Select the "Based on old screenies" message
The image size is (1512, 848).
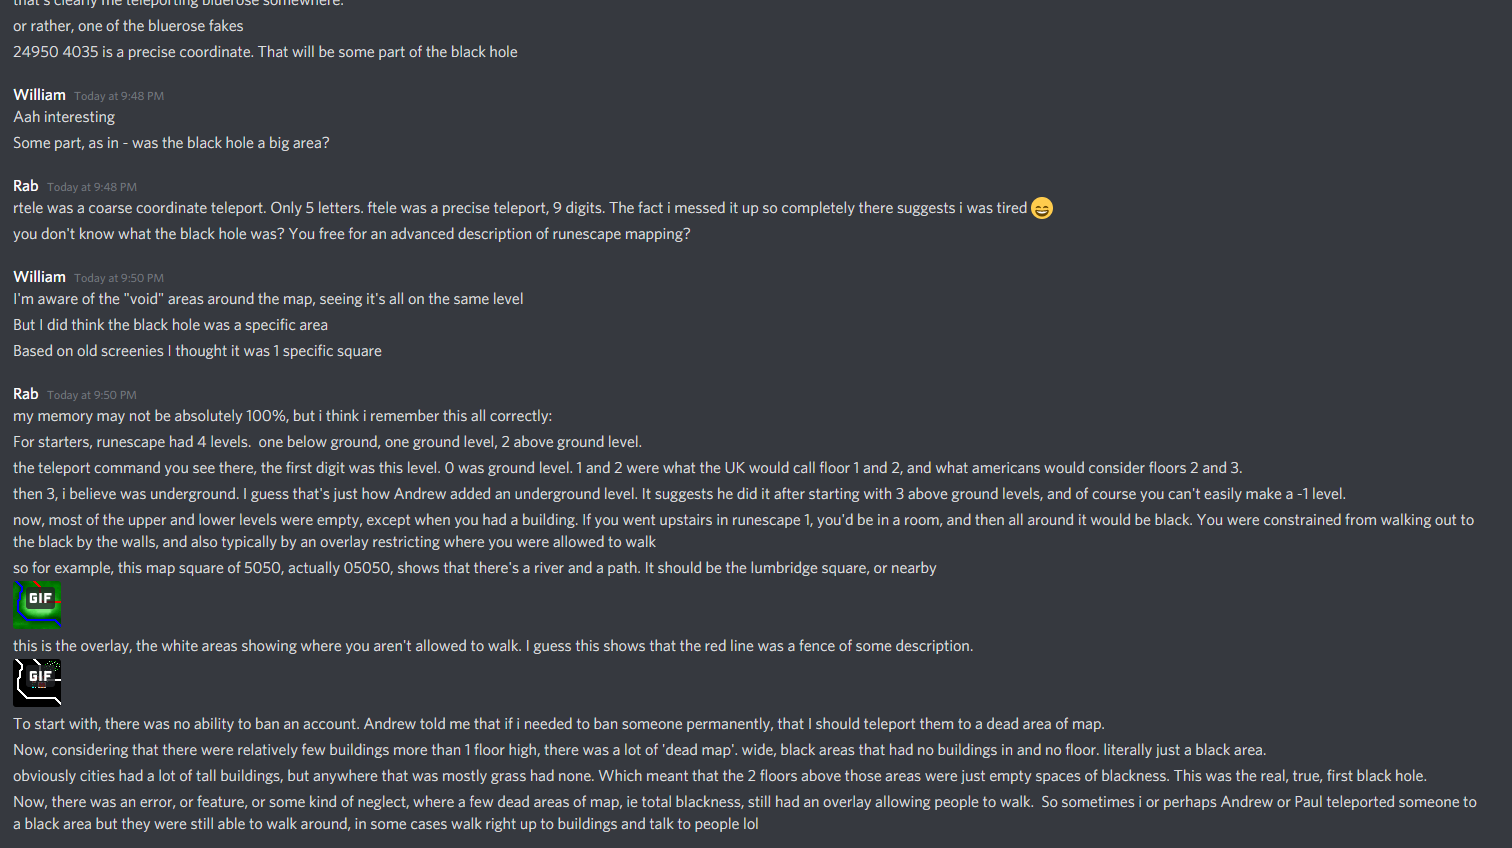(x=197, y=351)
